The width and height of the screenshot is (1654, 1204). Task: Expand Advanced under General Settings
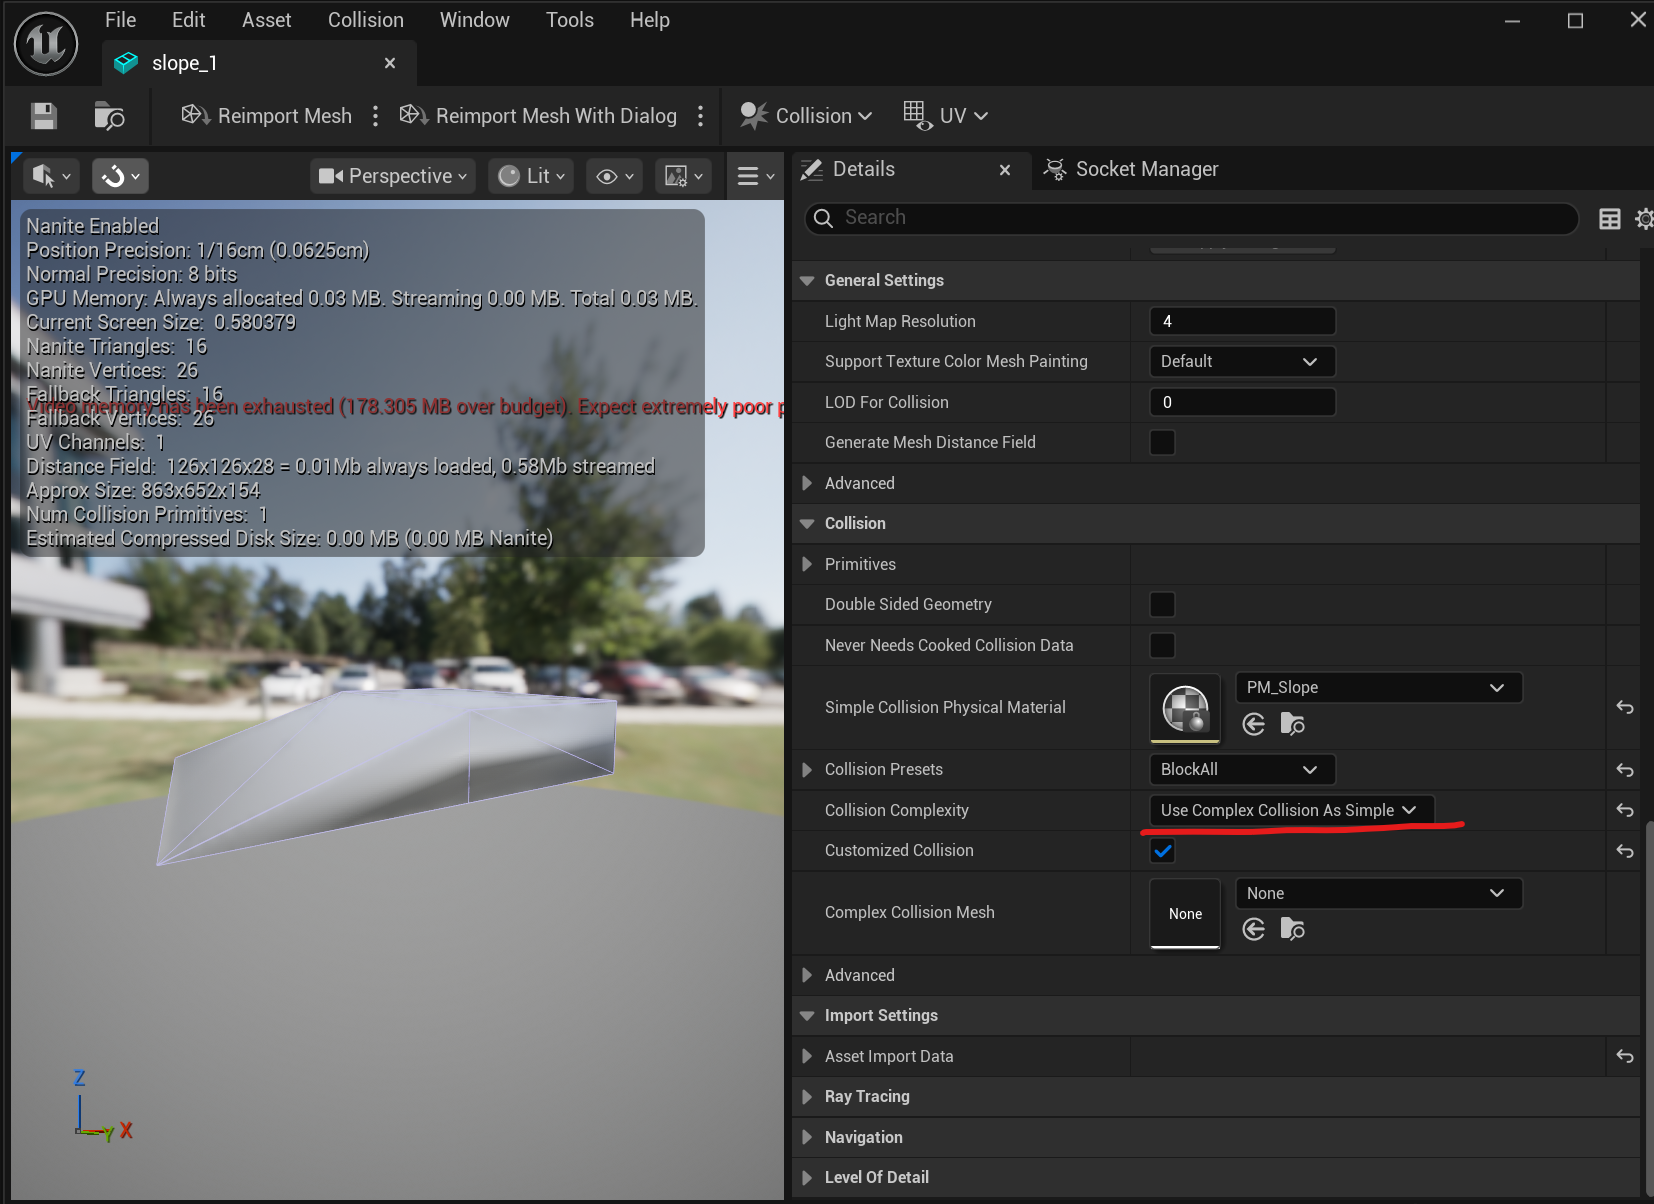pyautogui.click(x=807, y=483)
